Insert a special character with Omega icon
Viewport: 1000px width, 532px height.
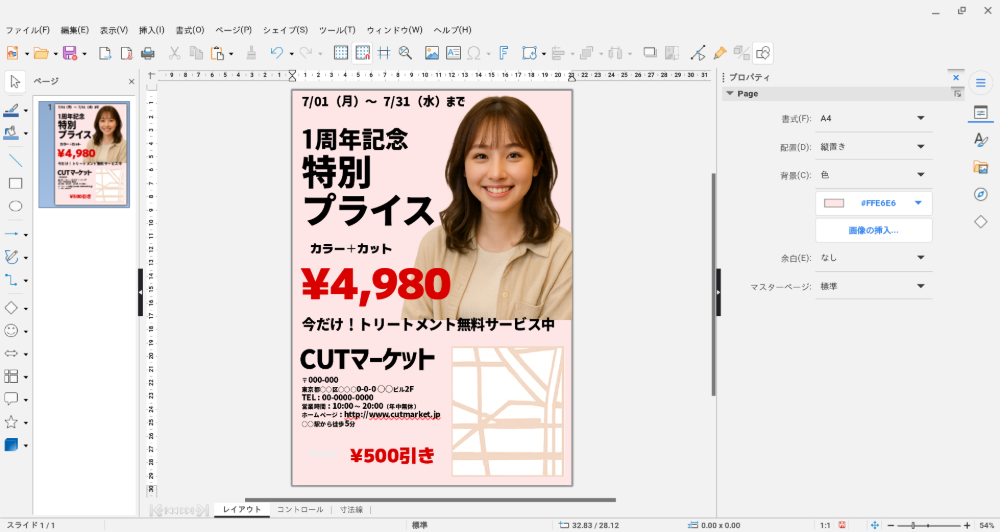pyautogui.click(x=474, y=54)
